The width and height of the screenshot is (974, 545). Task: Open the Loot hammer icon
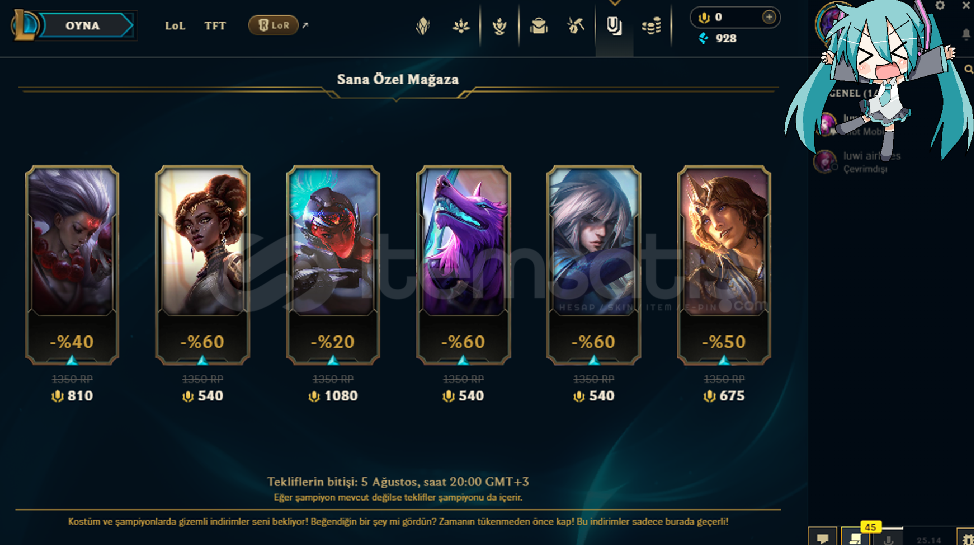pos(575,25)
